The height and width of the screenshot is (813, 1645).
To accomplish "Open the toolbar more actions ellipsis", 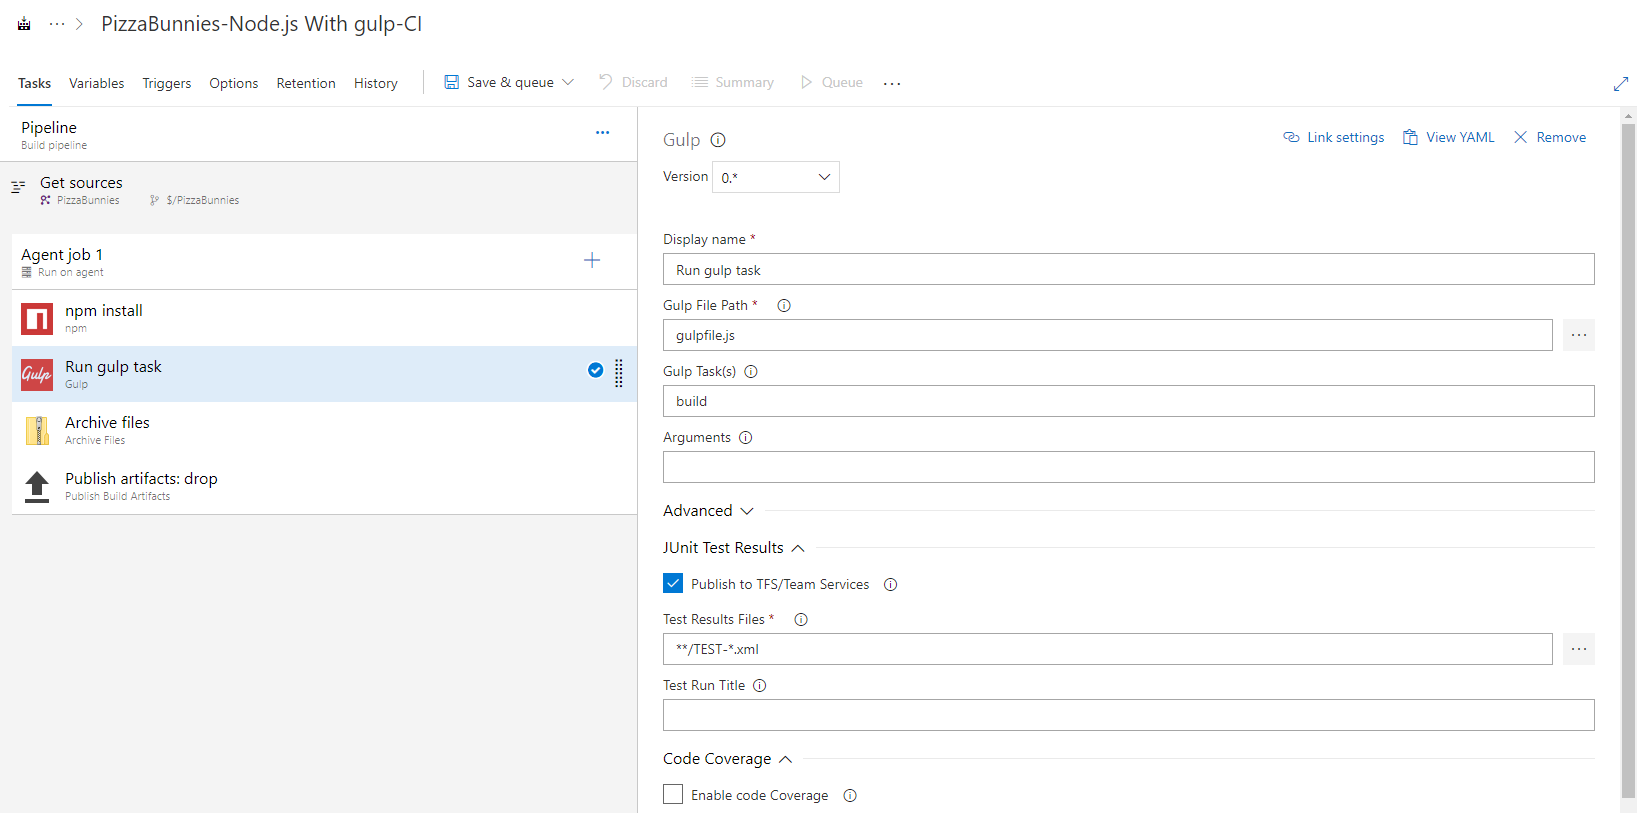I will pyautogui.click(x=892, y=84).
